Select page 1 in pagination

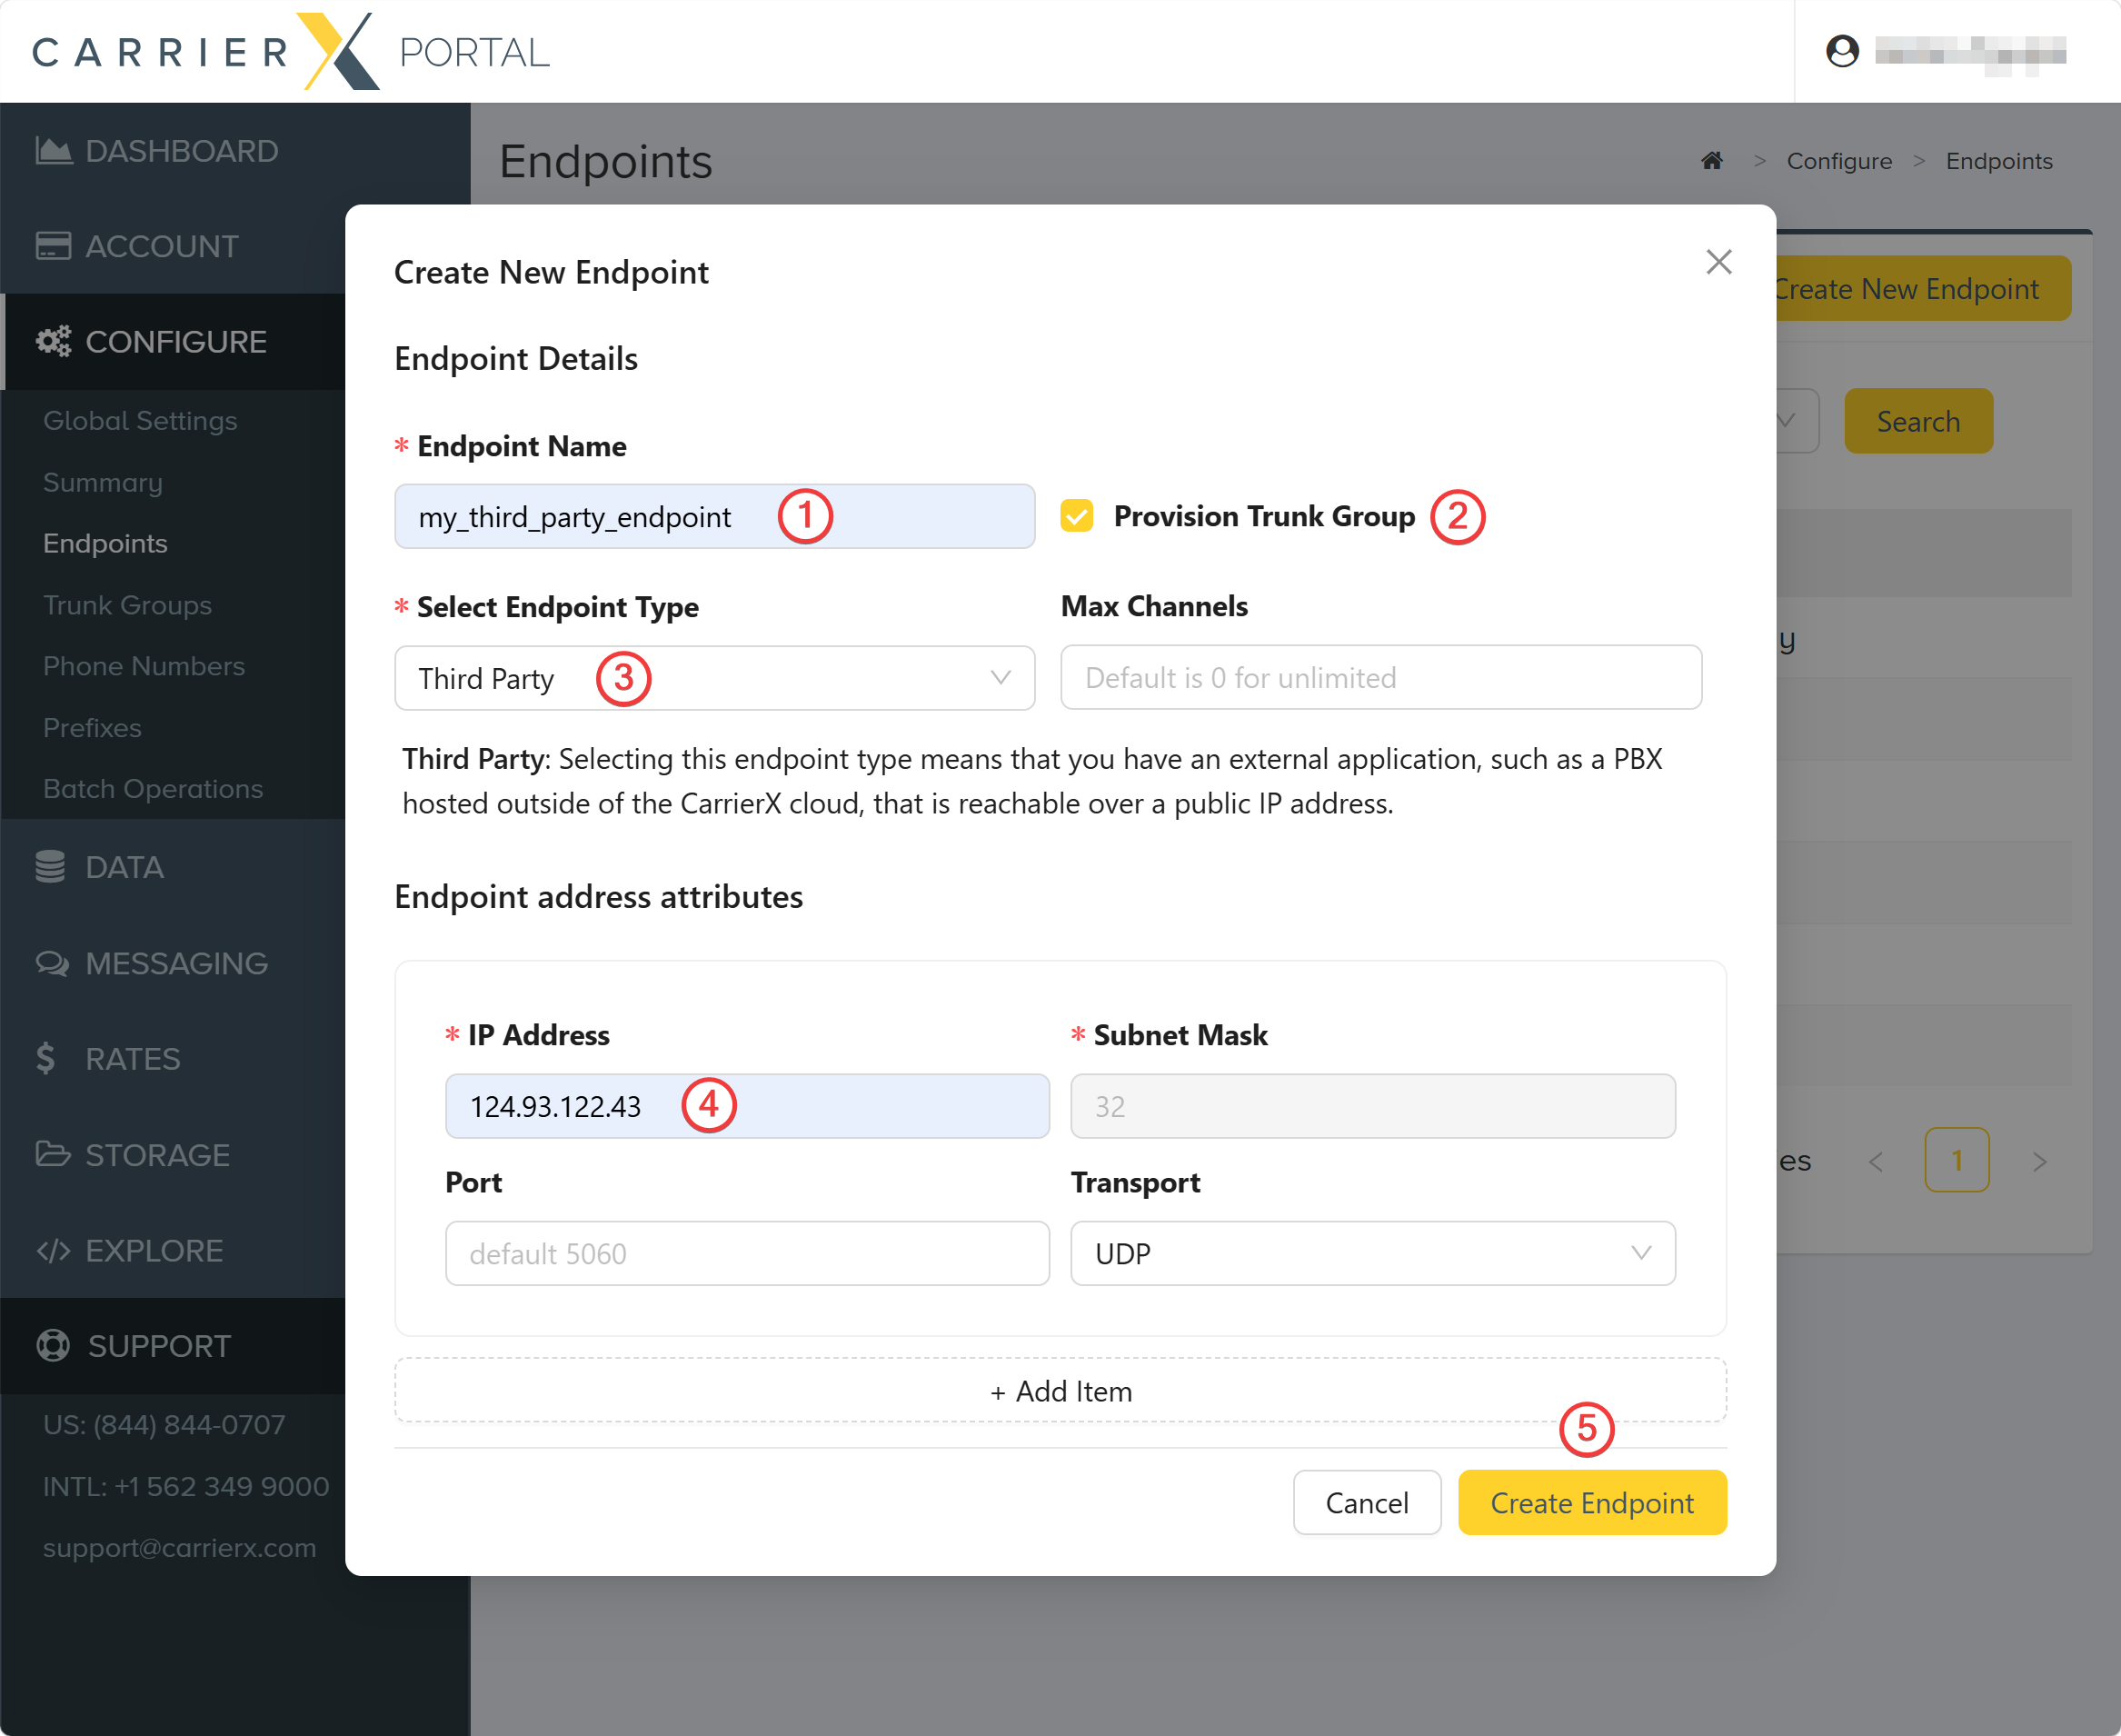pos(1957,1160)
